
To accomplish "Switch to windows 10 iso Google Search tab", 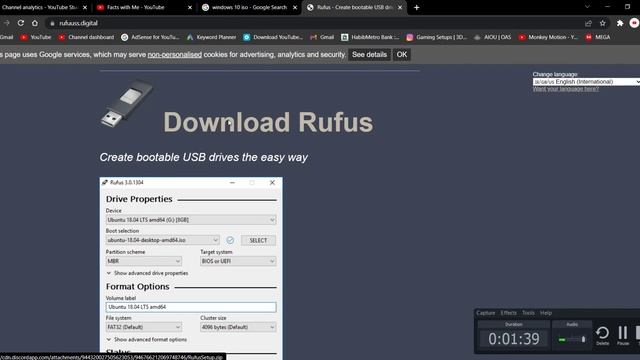I will tap(249, 7).
